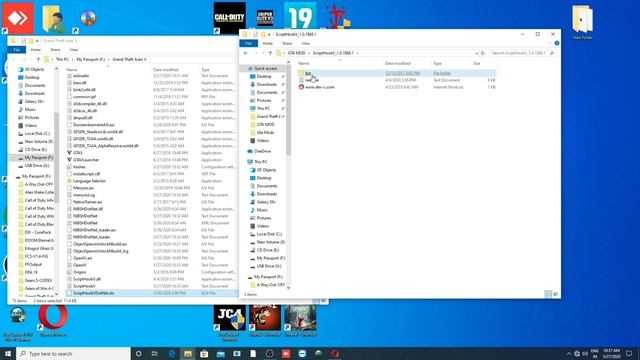Click the Cortana circle icon on taskbar
640x360 pixels.
(138, 353)
